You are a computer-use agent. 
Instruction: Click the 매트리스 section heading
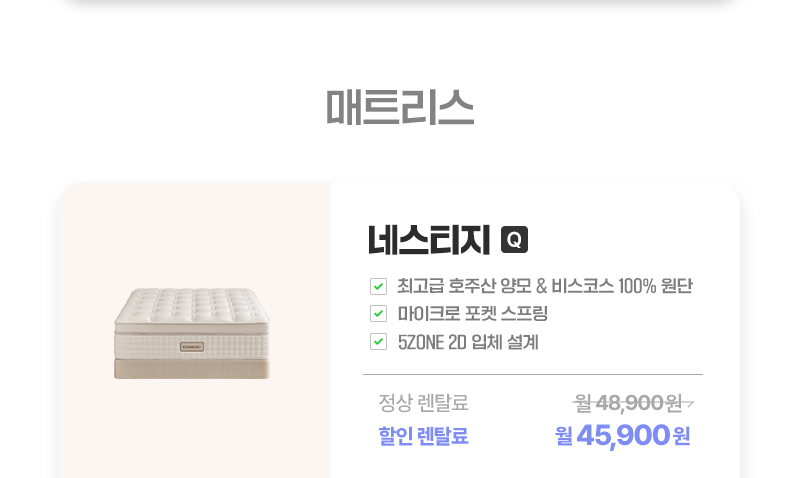pyautogui.click(x=400, y=108)
